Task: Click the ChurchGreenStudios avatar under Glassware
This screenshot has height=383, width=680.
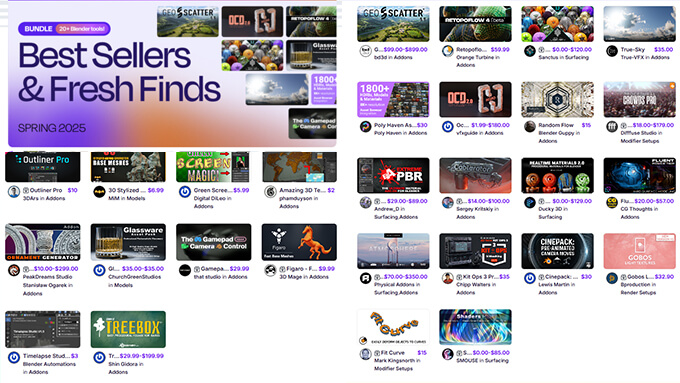Action: point(99,270)
